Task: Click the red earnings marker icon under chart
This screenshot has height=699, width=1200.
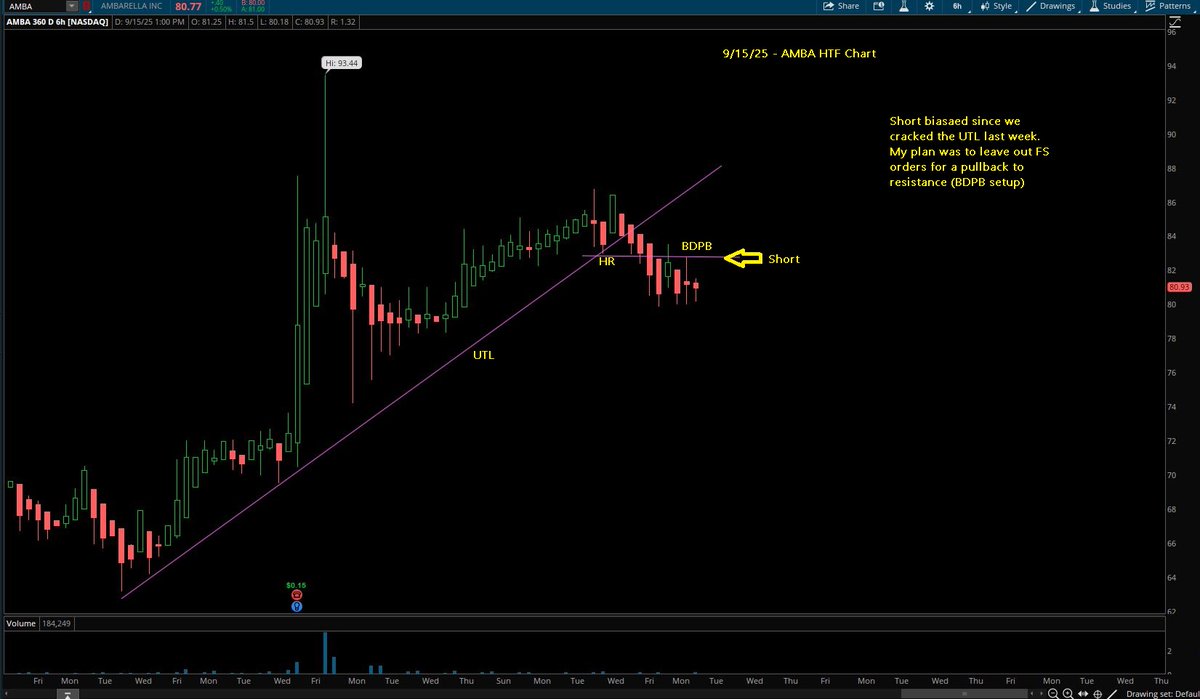Action: pos(297,594)
